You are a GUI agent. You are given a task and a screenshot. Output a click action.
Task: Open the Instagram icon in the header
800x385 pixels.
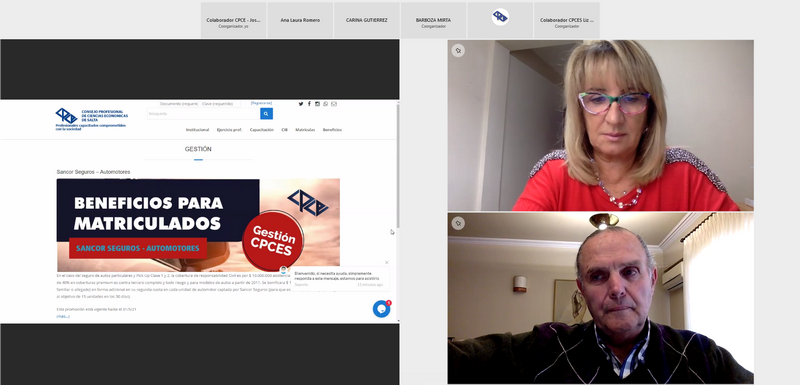[317, 104]
